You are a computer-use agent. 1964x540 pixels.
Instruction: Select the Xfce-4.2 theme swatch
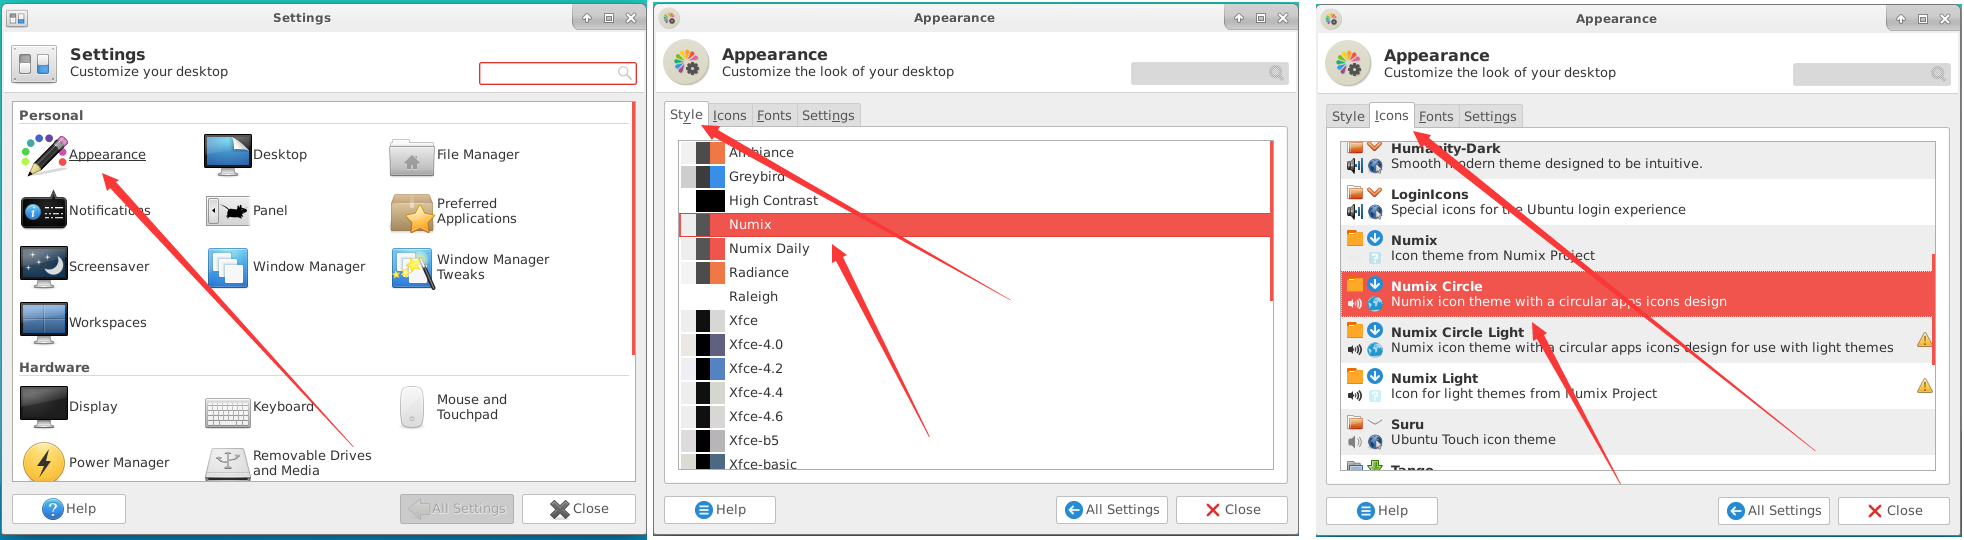[x=710, y=369]
